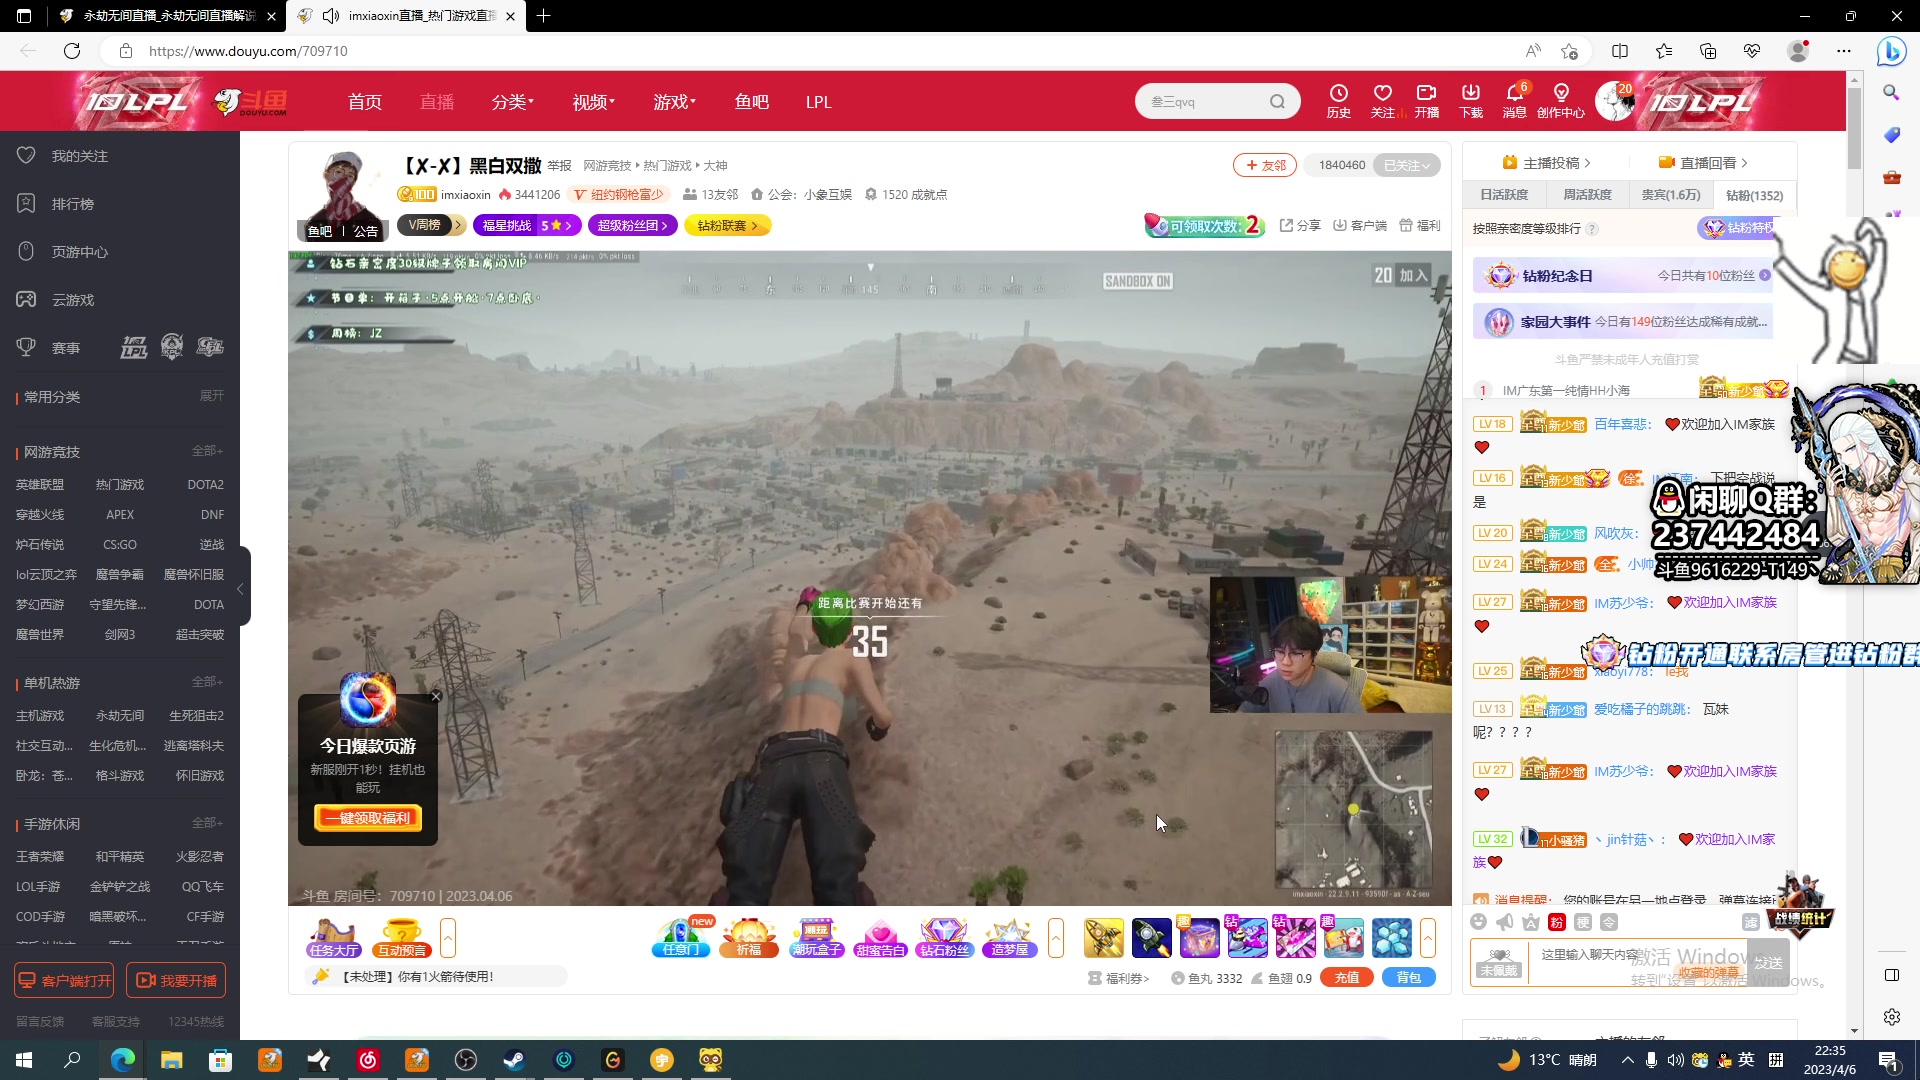Image resolution: width=1920 pixels, height=1080 pixels.
Task: Open the 直播回看 link
Action: coord(1703,163)
